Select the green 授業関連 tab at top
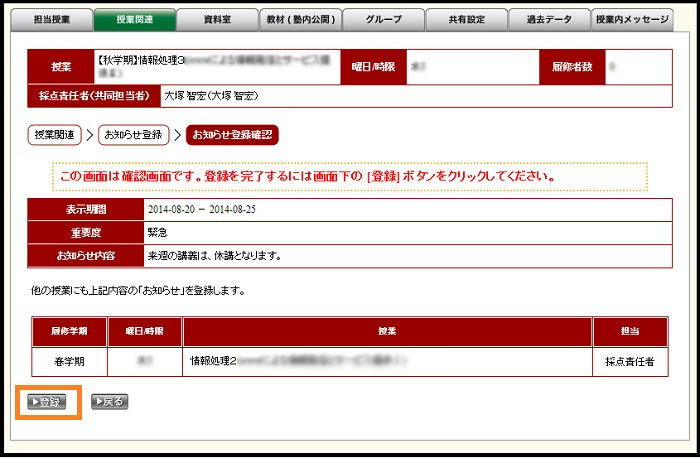Screen dimensions: 700x458 coord(135,19)
